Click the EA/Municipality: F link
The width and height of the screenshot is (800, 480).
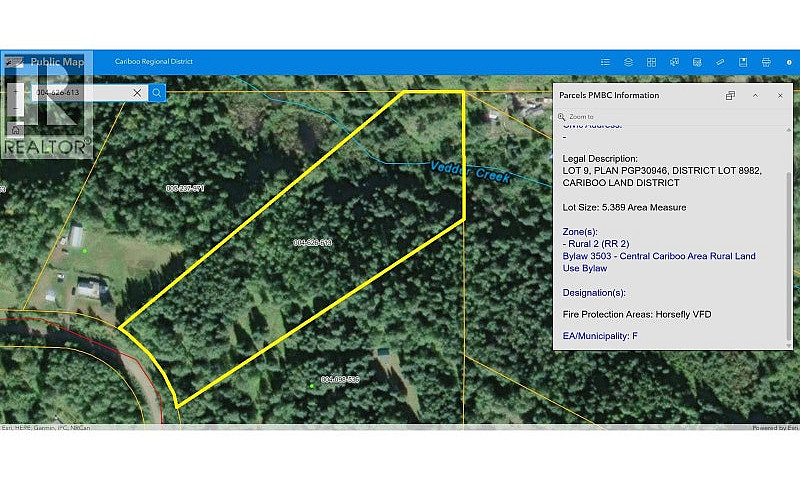click(600, 336)
